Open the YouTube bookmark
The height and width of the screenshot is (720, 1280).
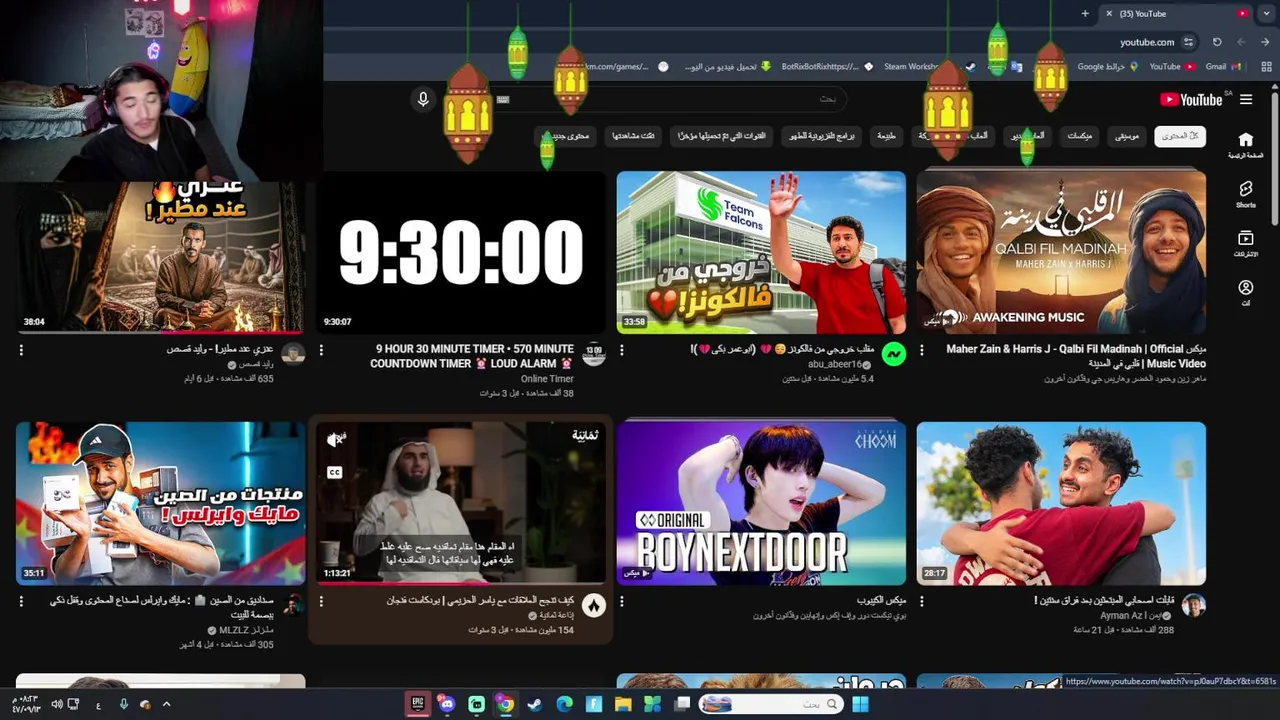(1172, 67)
